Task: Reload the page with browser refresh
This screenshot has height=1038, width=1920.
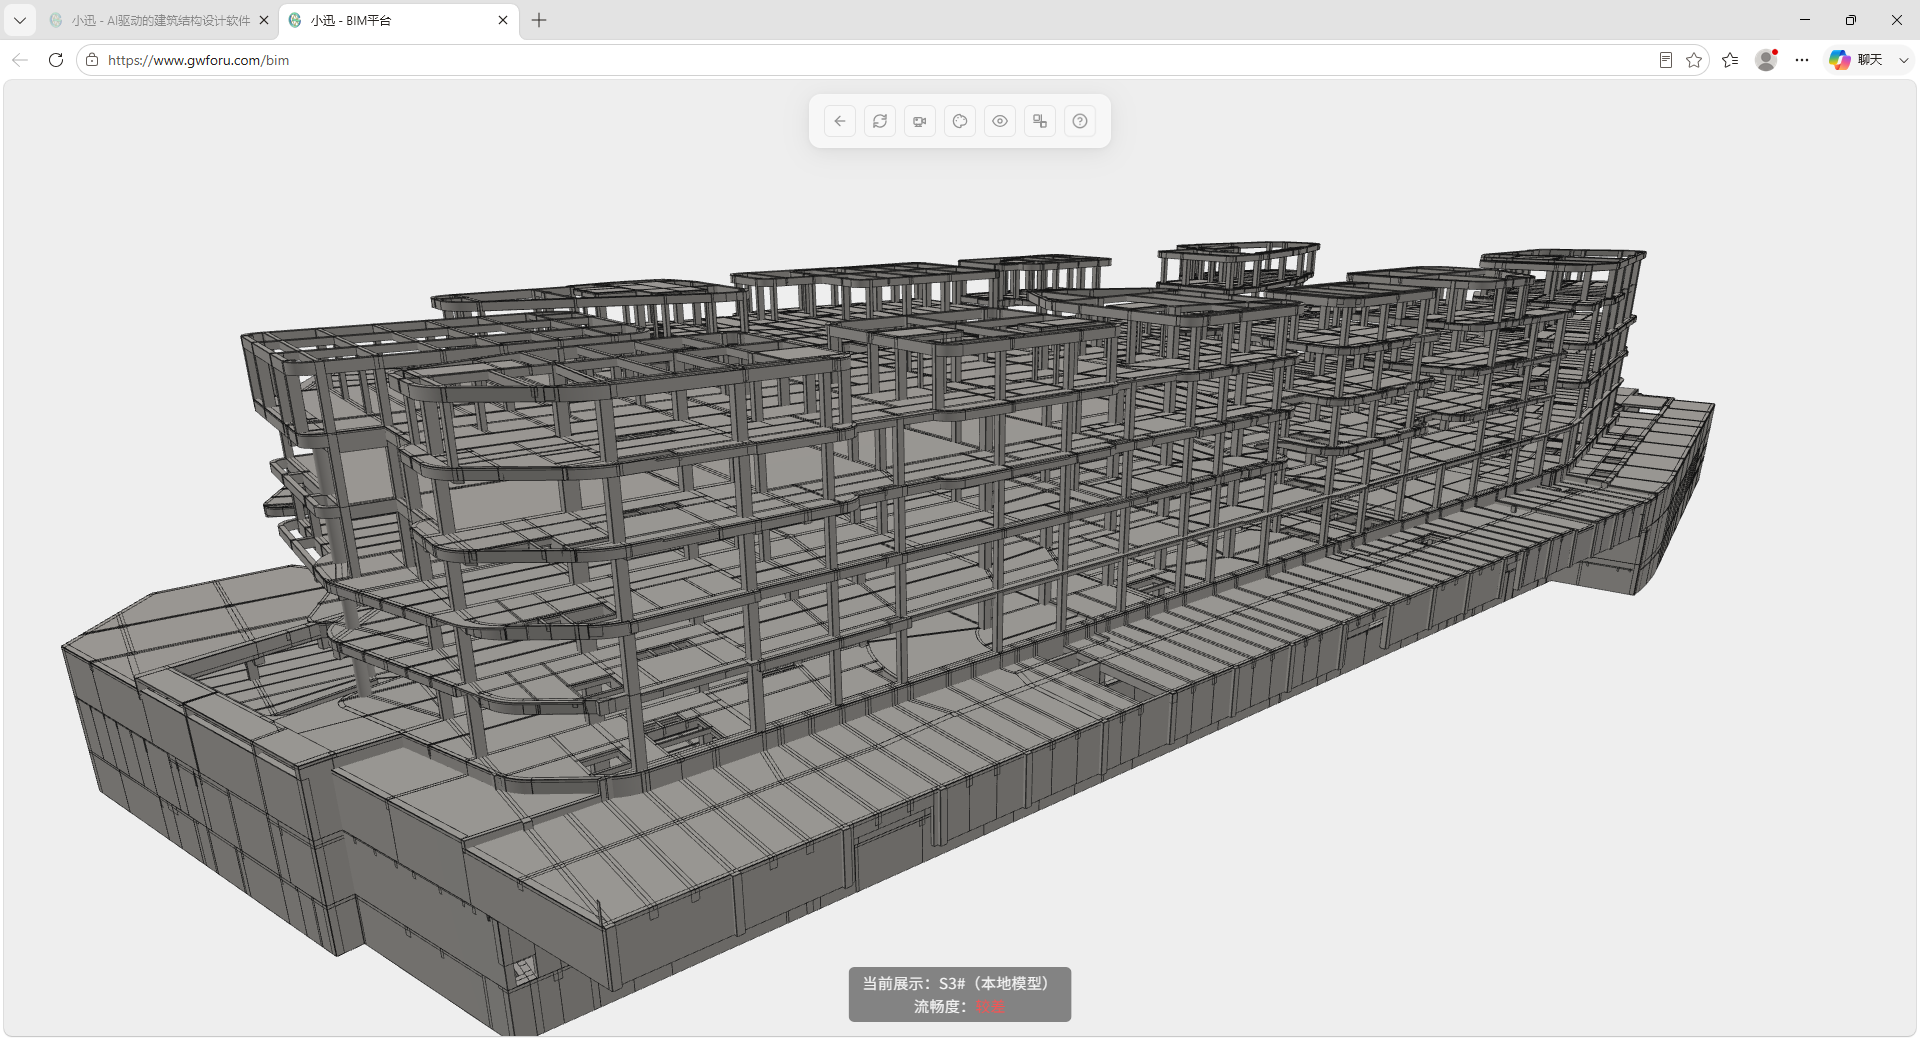Action: tap(56, 60)
